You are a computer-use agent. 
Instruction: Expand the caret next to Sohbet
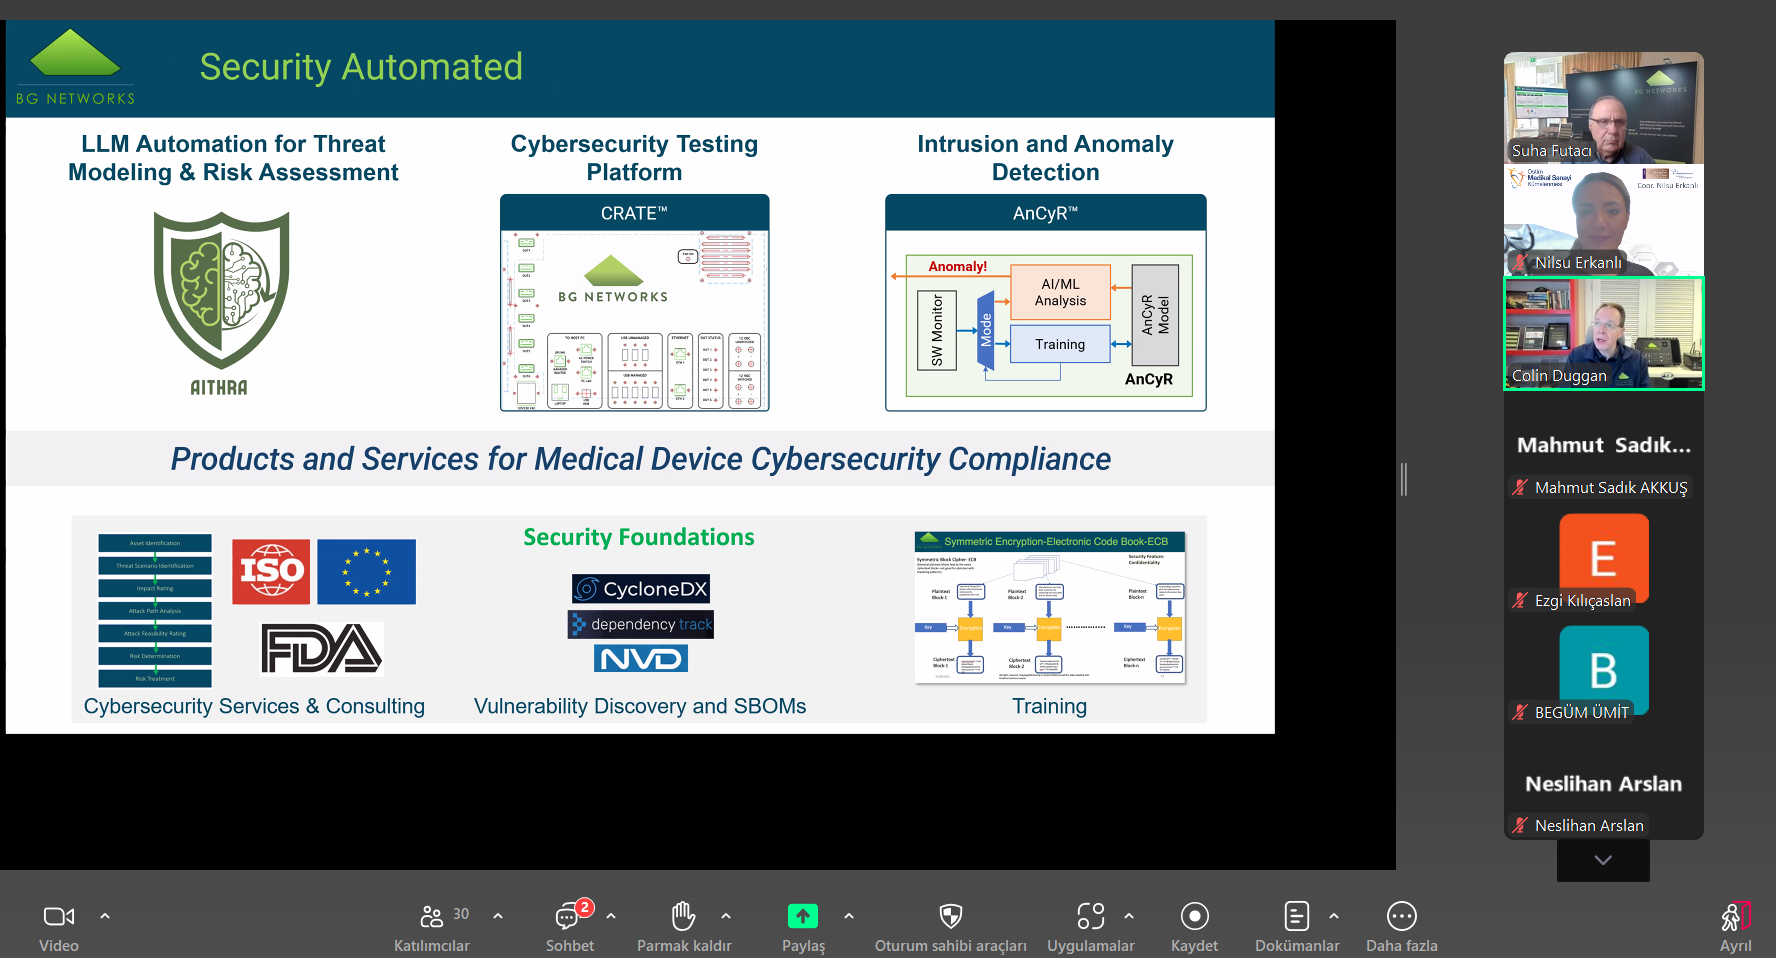point(611,916)
